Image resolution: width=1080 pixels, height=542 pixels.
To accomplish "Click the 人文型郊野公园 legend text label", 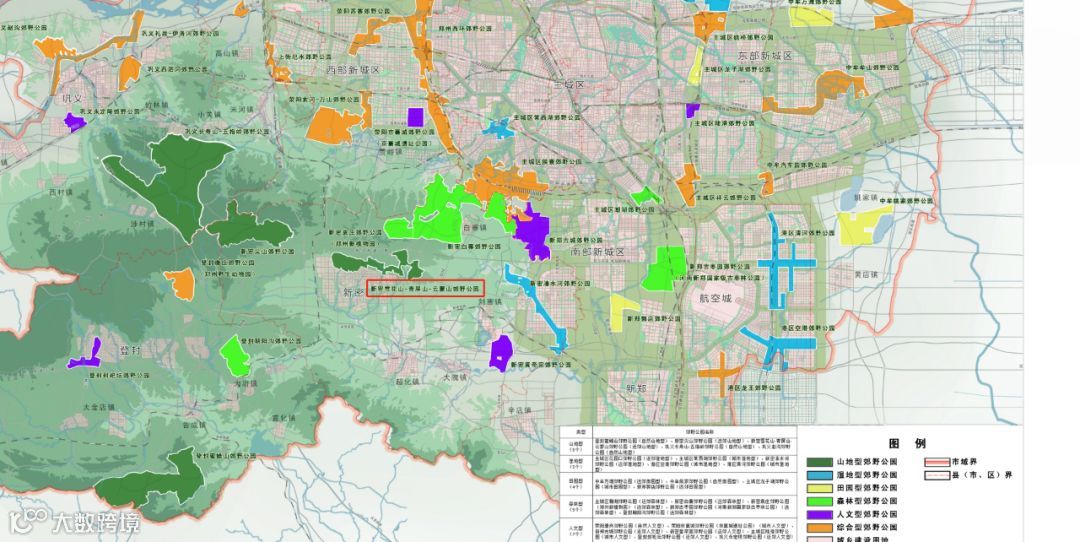I will pyautogui.click(x=866, y=514).
